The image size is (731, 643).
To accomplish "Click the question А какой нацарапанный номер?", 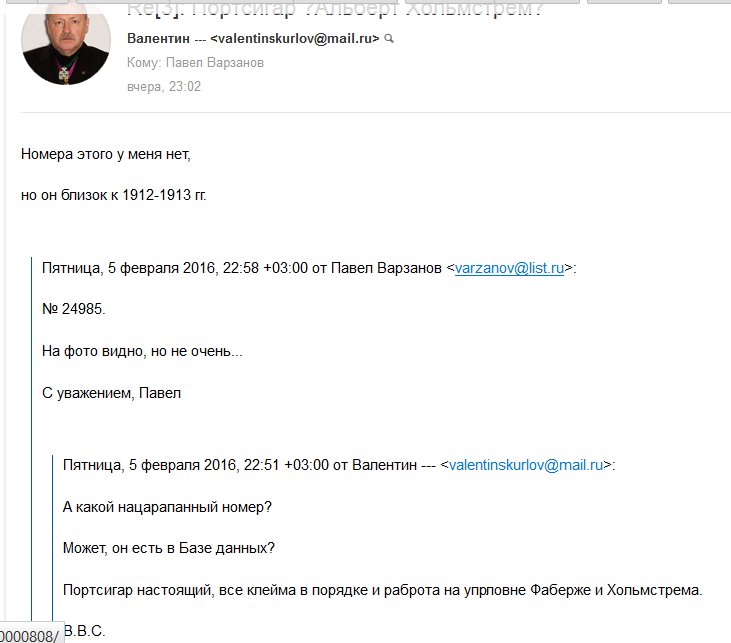I will (167, 507).
